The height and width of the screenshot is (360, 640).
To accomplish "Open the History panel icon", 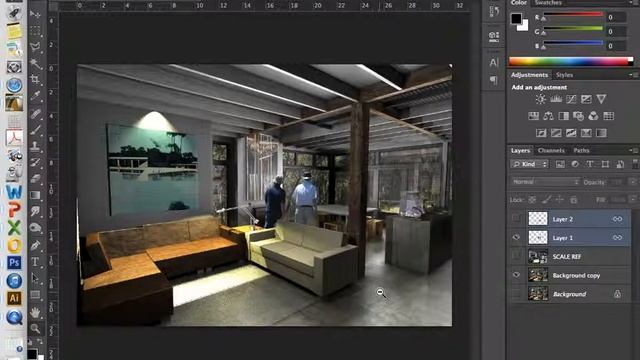I will (x=494, y=11).
